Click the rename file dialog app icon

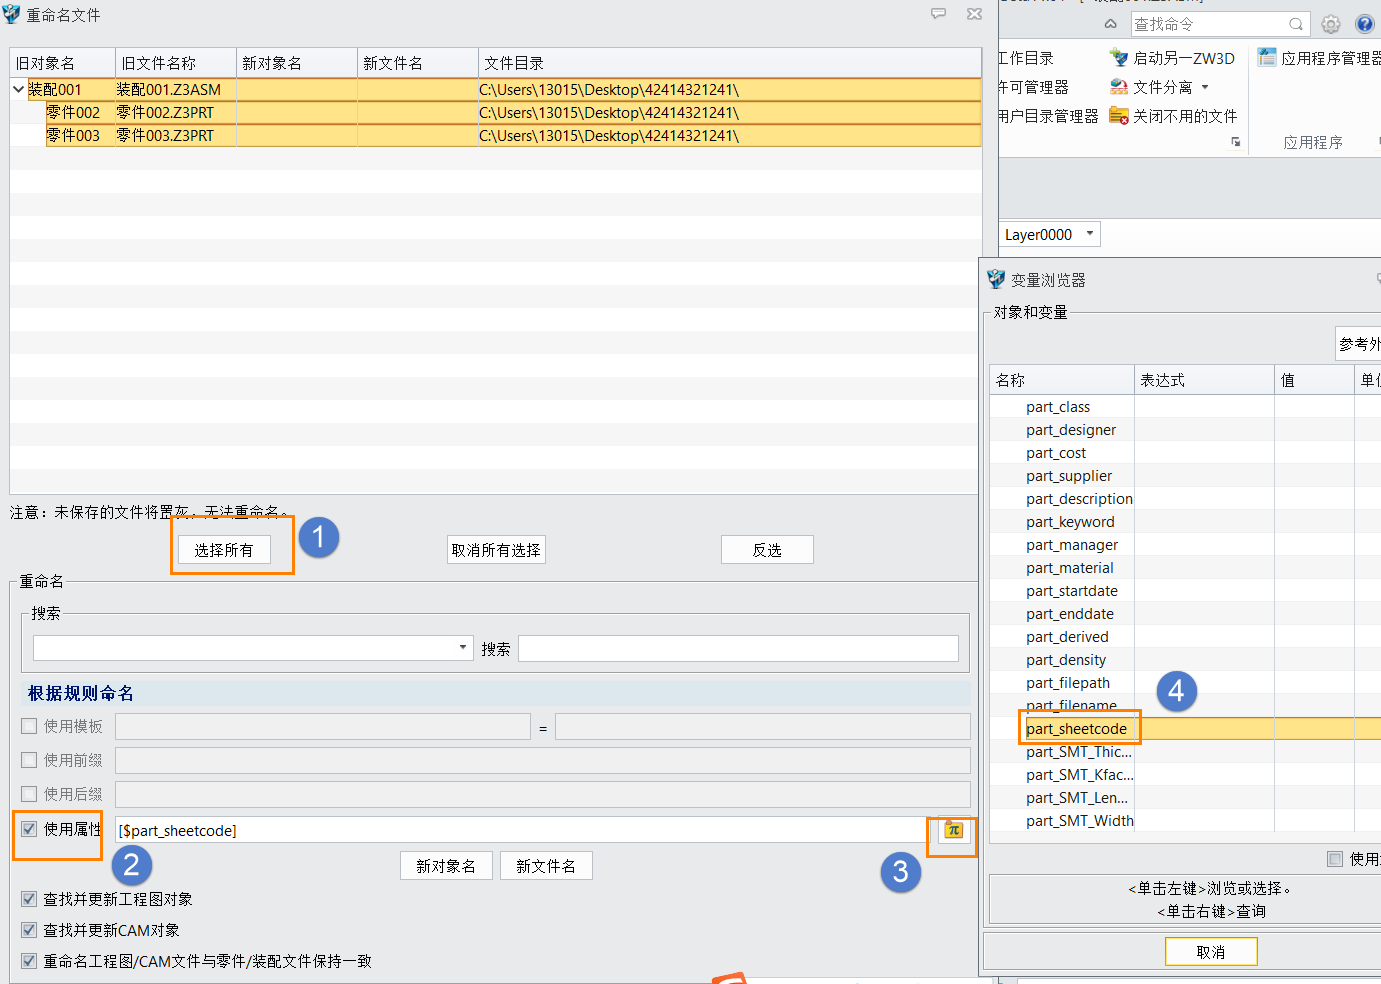[11, 14]
